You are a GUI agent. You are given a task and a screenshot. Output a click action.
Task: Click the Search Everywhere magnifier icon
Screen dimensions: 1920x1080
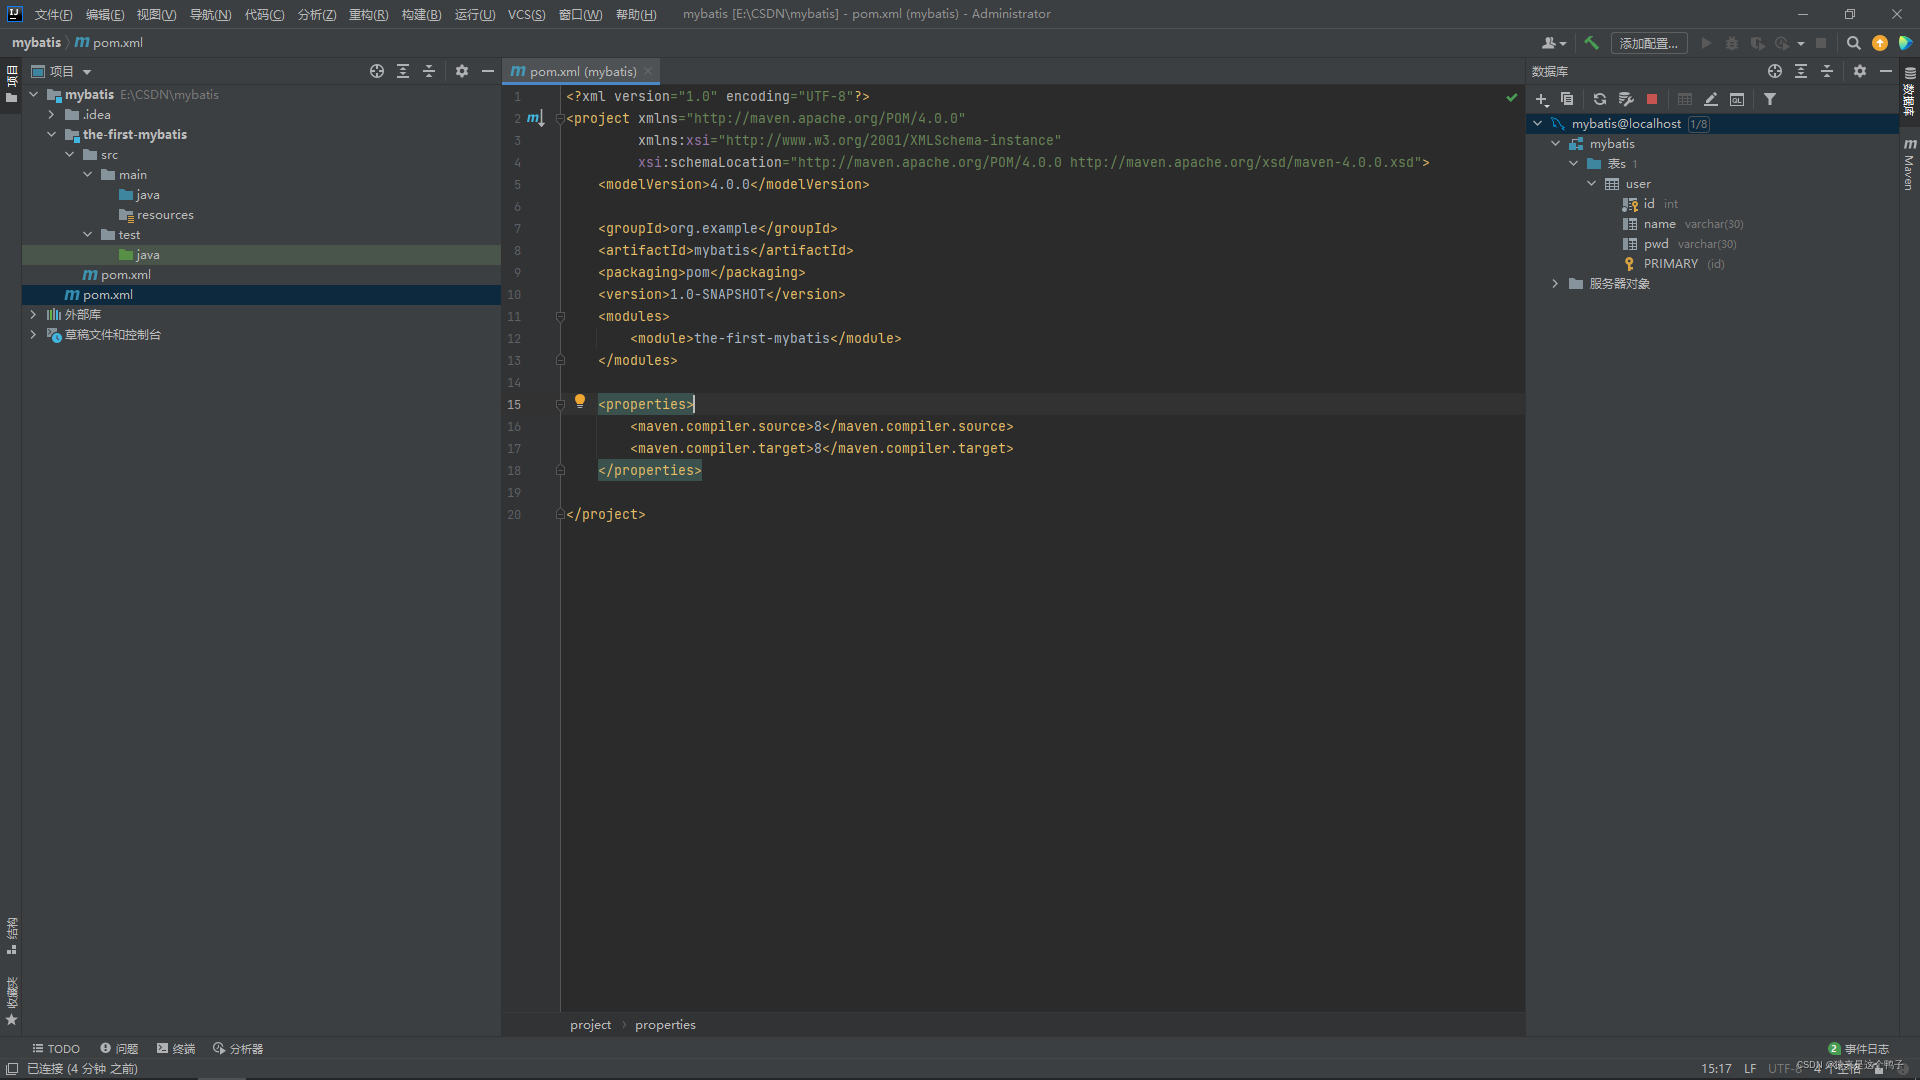coord(1854,43)
